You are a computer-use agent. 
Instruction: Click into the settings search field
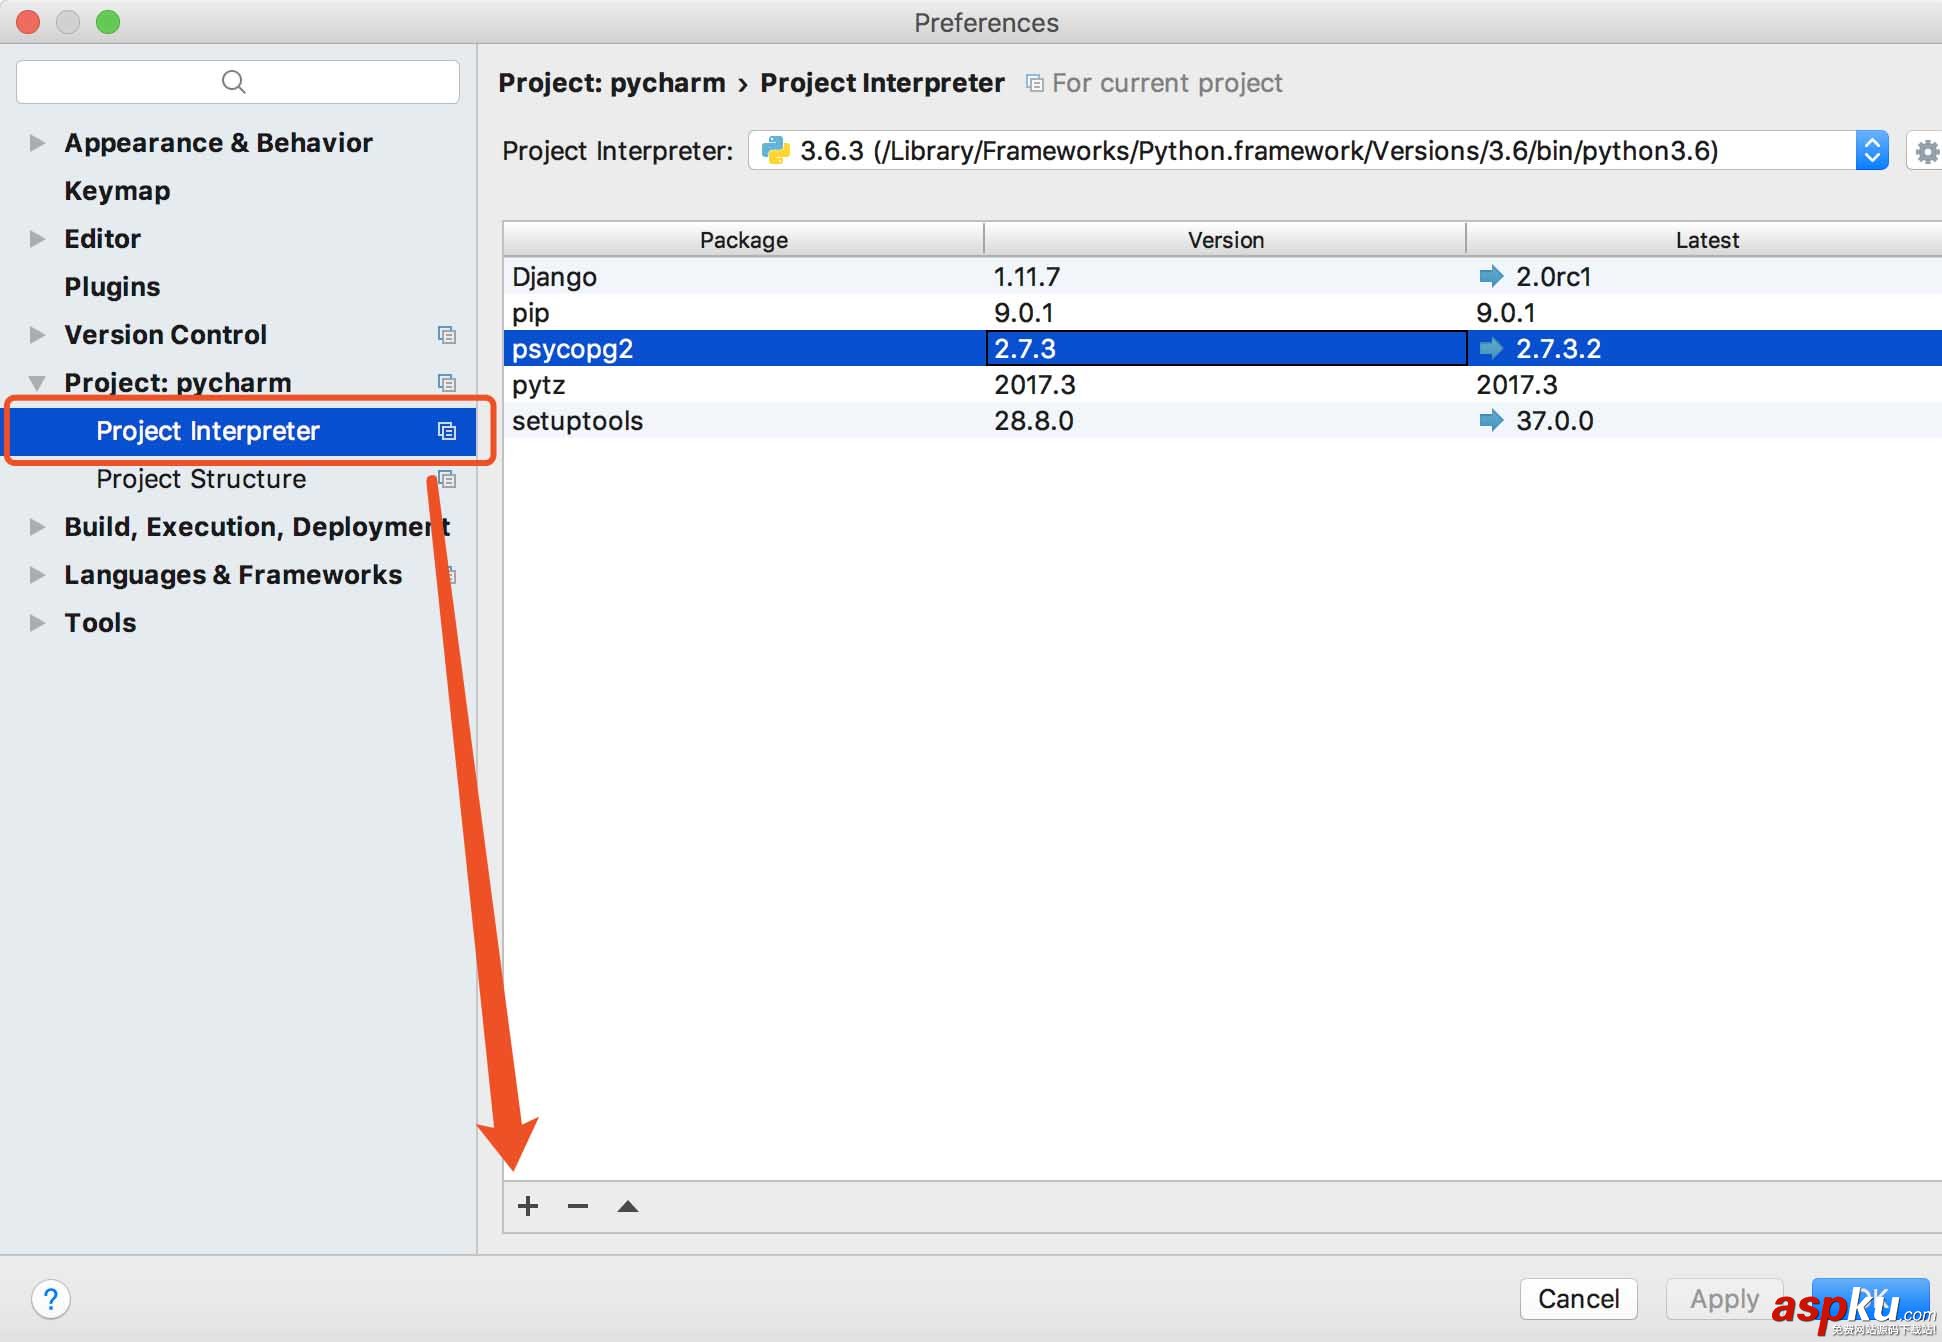(236, 81)
